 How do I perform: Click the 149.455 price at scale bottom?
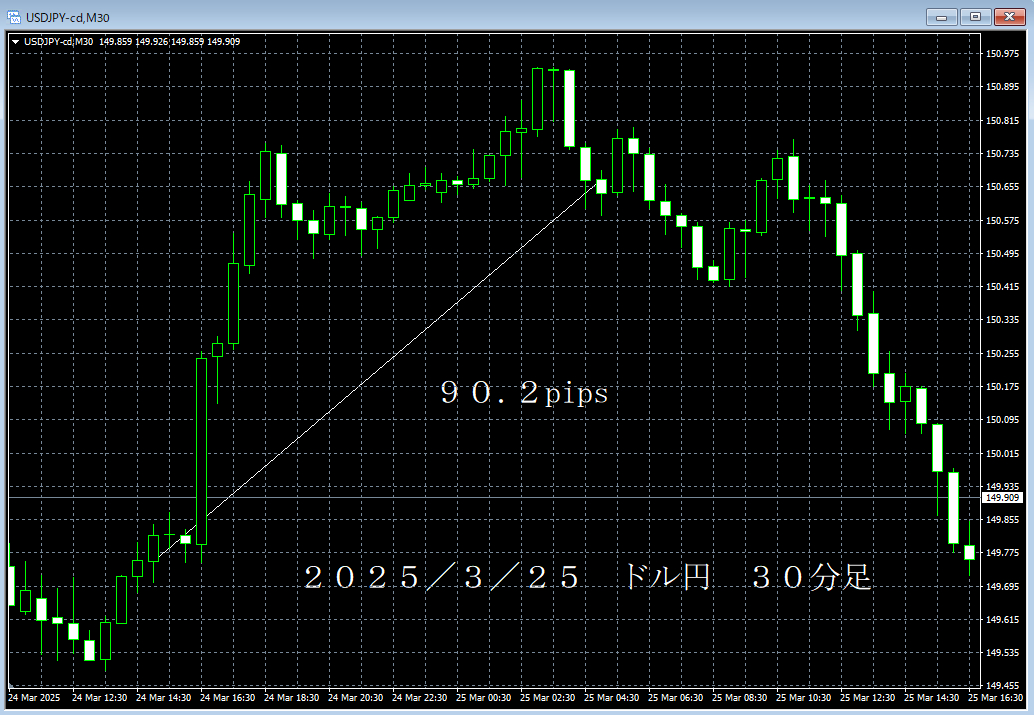1000,685
